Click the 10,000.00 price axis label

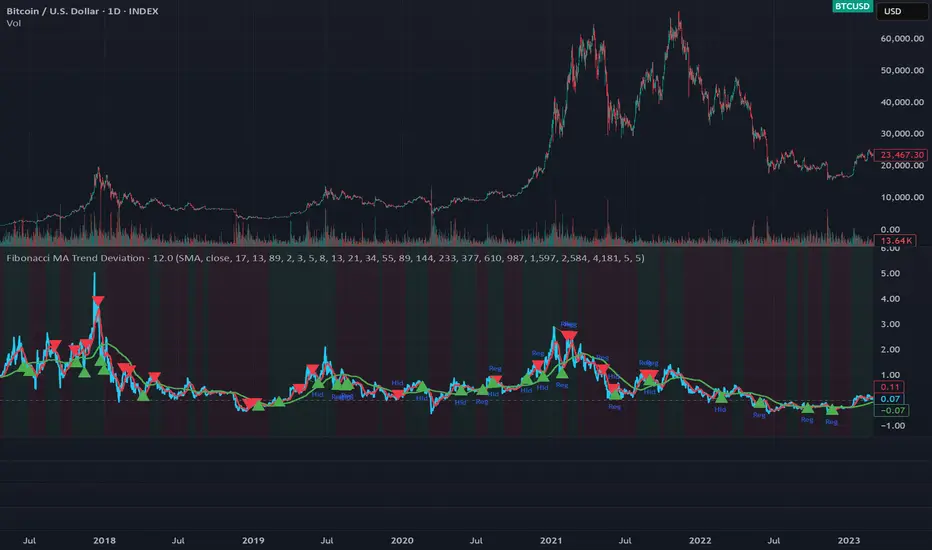[902, 197]
